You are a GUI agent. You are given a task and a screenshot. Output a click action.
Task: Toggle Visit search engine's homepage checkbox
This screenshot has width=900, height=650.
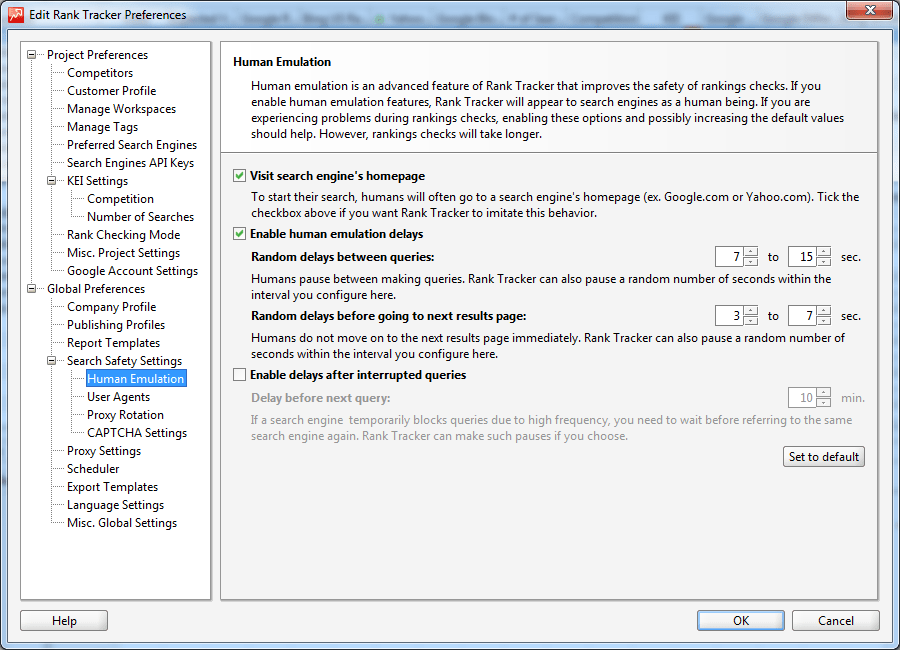tap(239, 176)
